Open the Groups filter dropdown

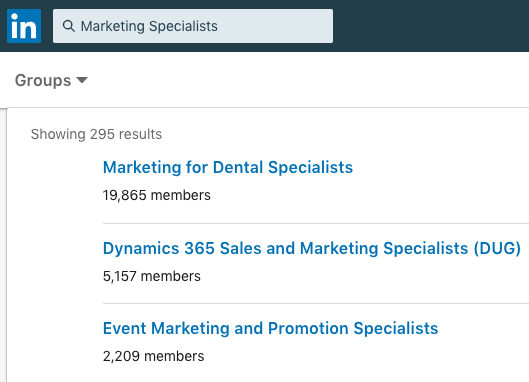pos(51,80)
